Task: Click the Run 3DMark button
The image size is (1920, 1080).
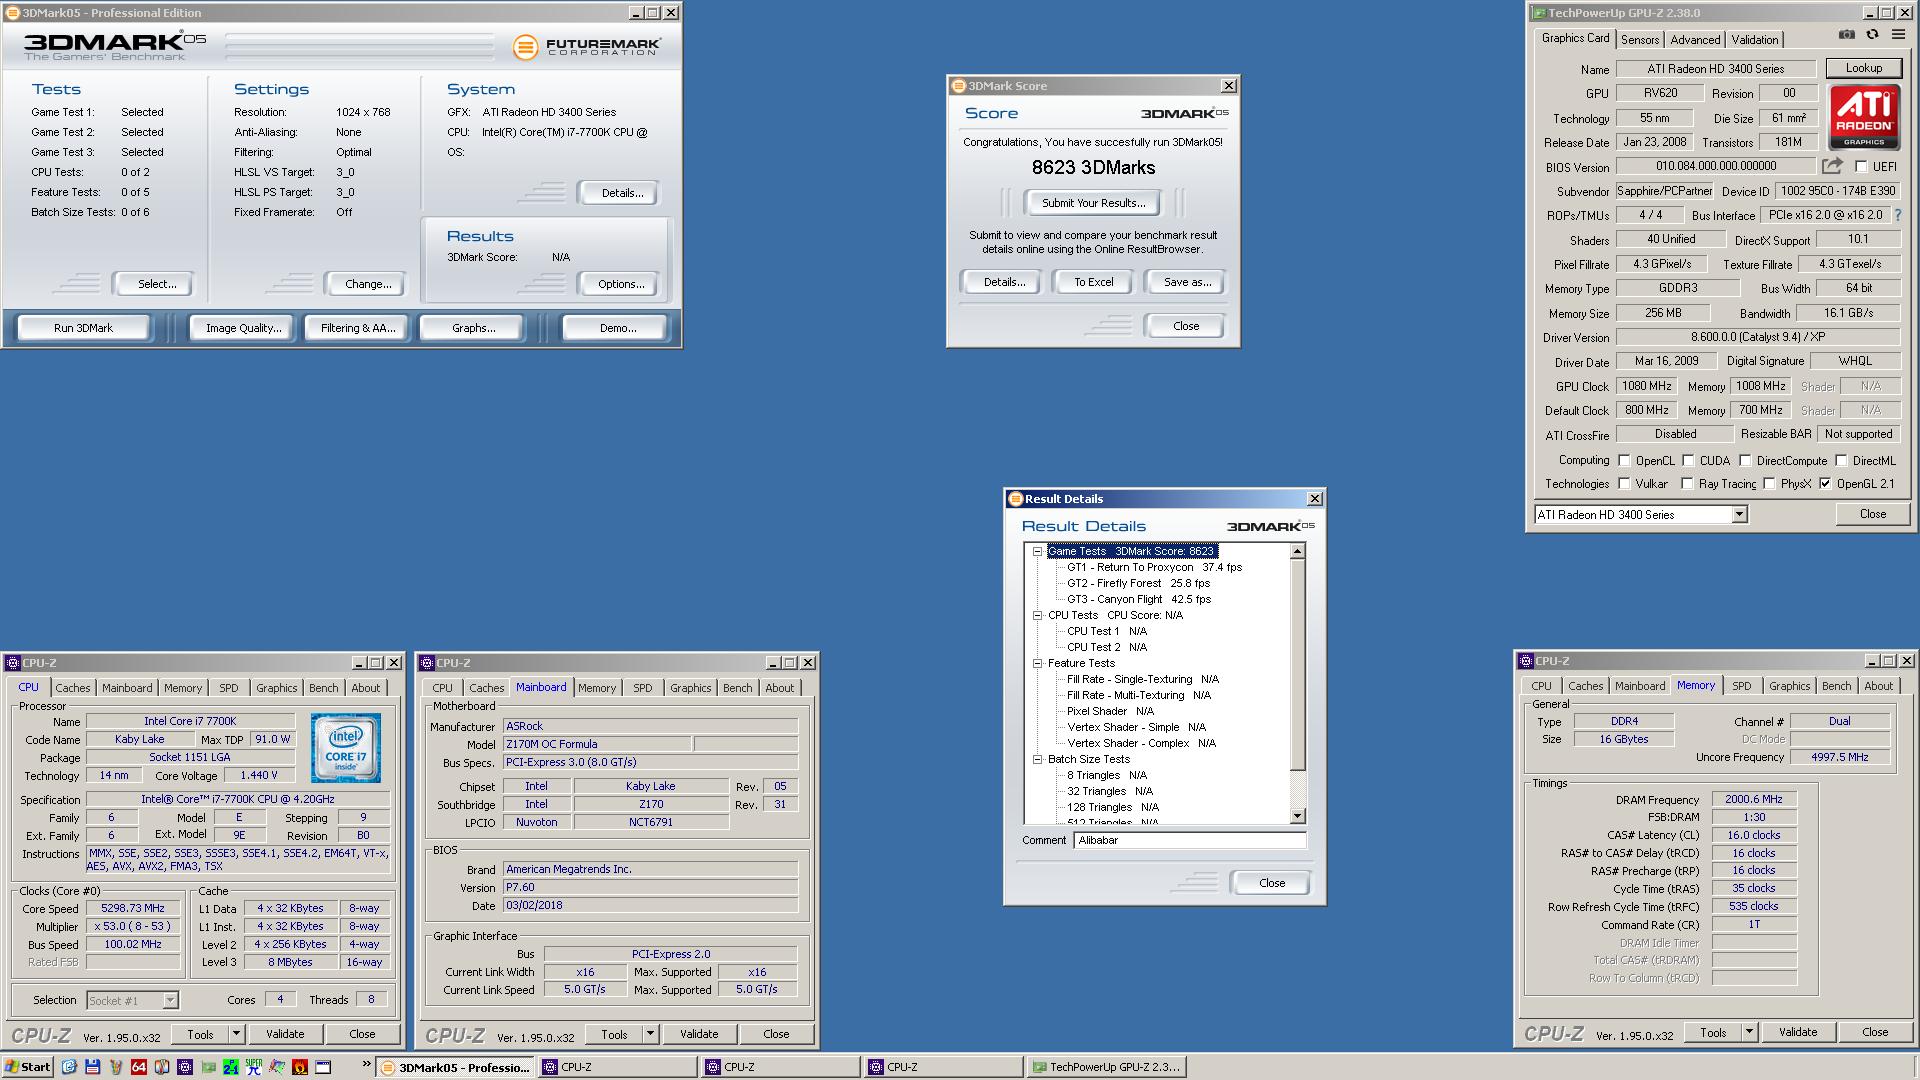Action: [83, 328]
